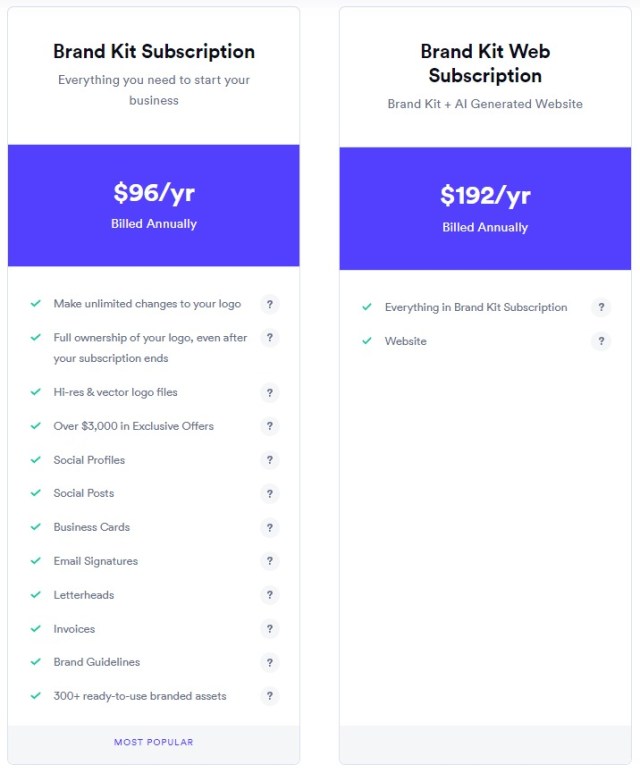Click help icon for unlimited logo changes
This screenshot has width=640, height=773.
point(269,305)
